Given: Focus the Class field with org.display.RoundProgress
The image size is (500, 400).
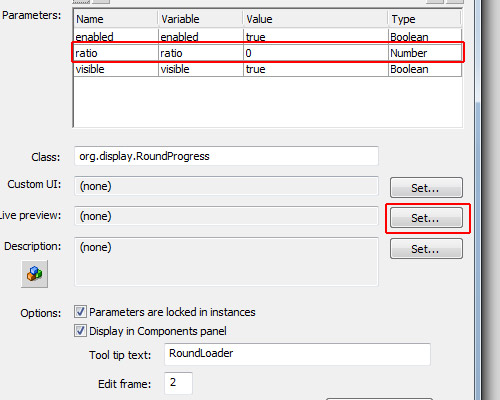Looking at the screenshot, I should click(226, 156).
